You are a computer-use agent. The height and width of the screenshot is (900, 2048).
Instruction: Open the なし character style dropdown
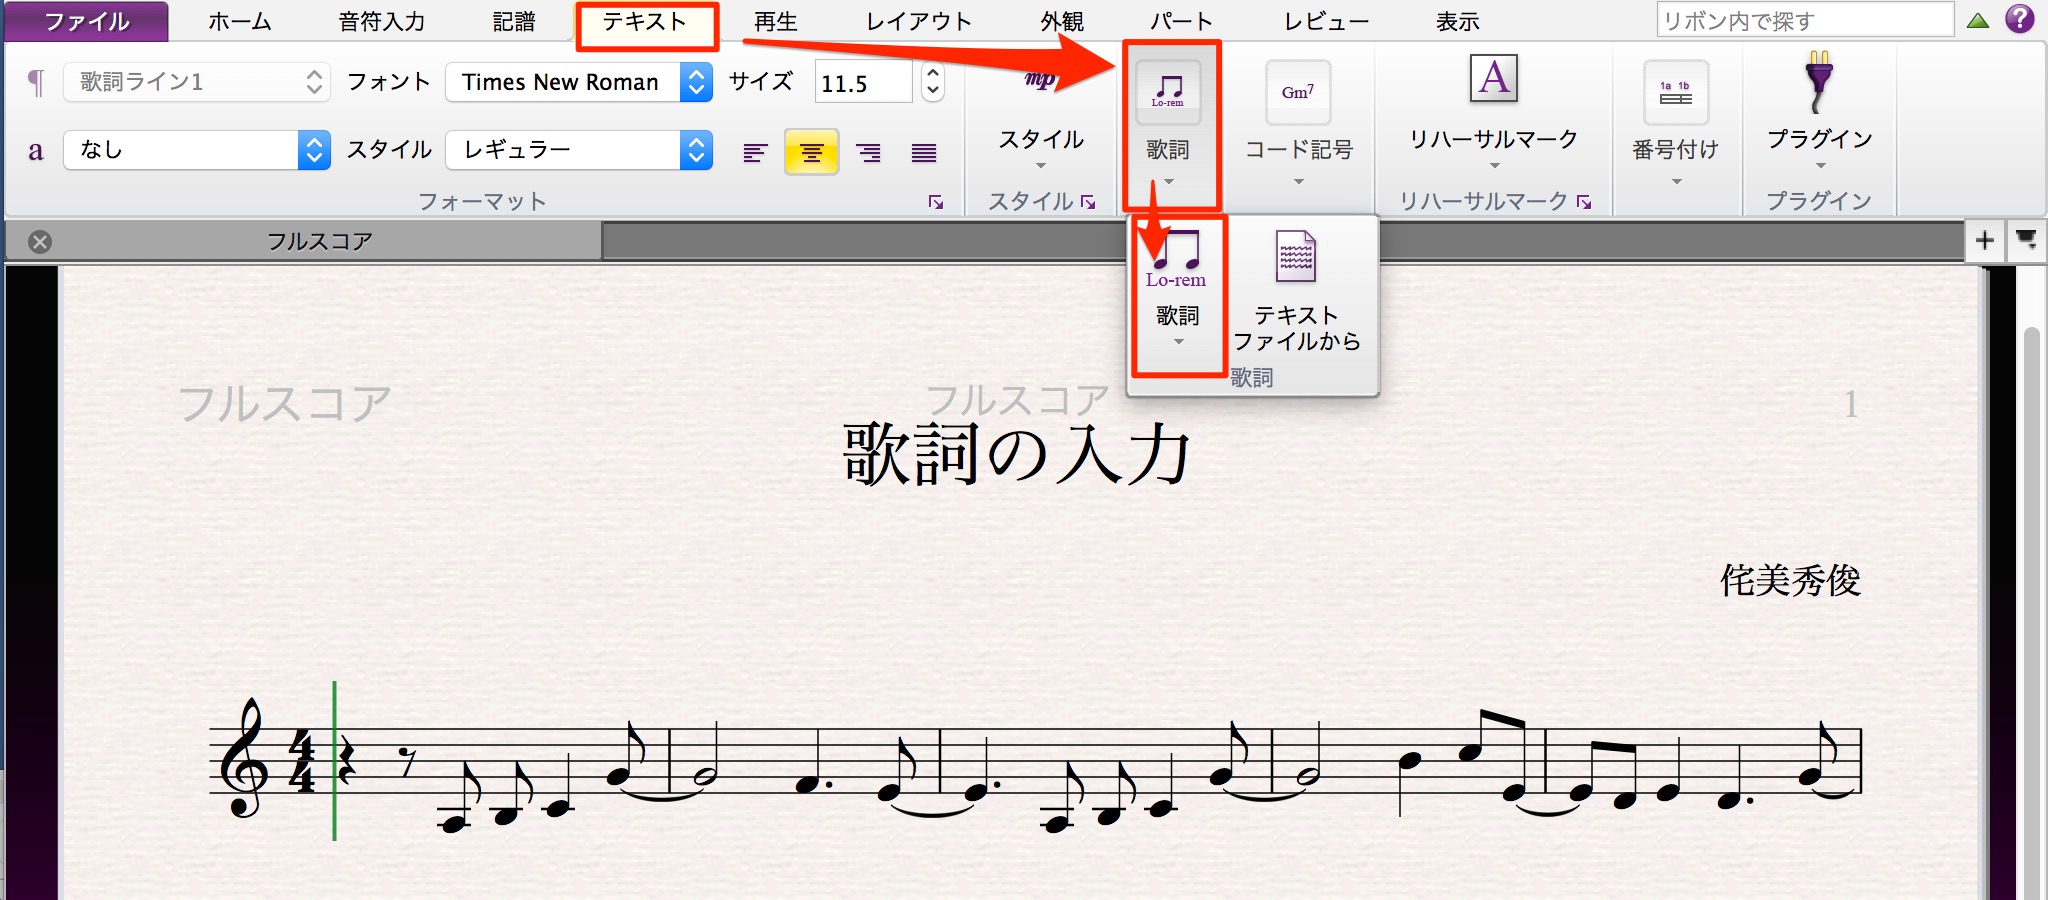tap(314, 150)
